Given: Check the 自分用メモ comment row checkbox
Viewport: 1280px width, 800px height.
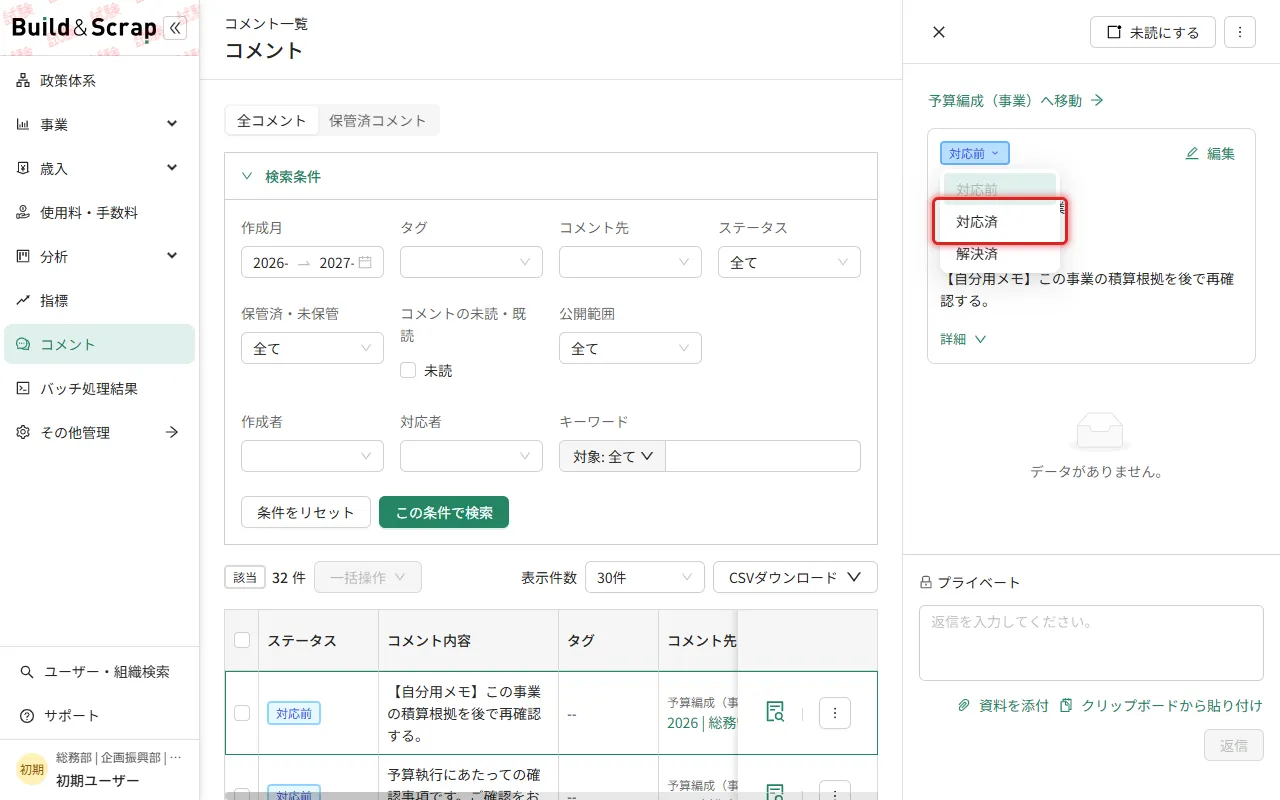Looking at the screenshot, I should coord(242,713).
